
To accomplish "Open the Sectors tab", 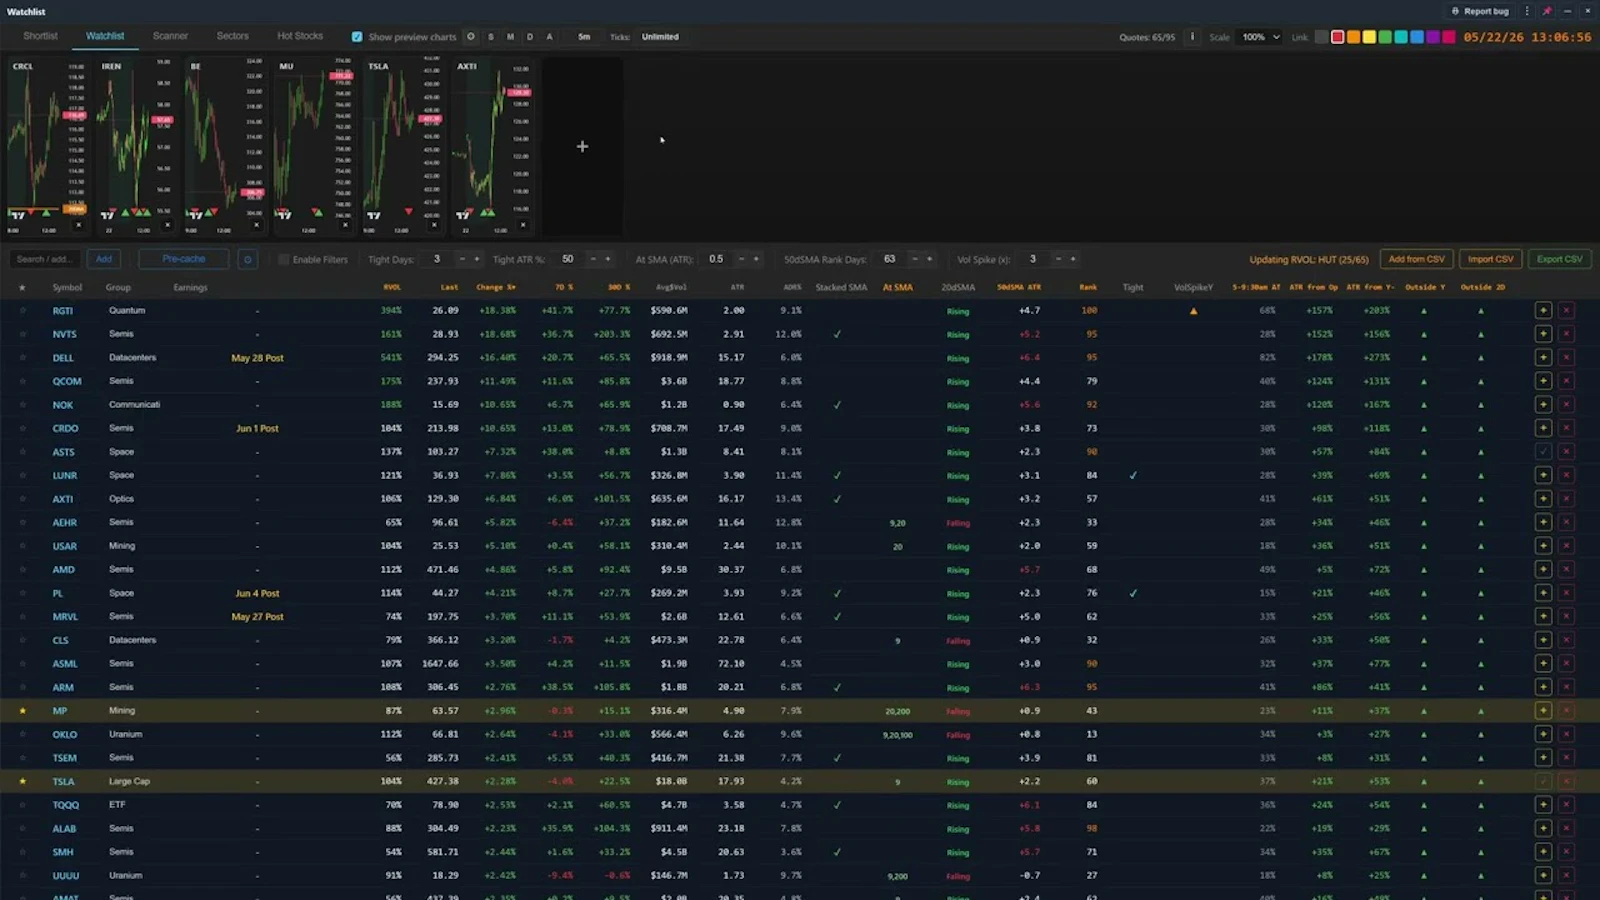I will (x=232, y=36).
